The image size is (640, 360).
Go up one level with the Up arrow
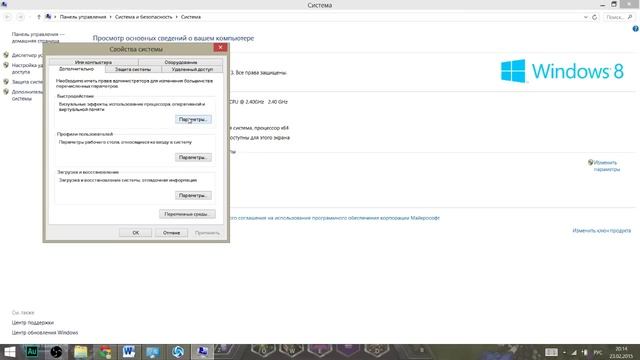coord(39,17)
